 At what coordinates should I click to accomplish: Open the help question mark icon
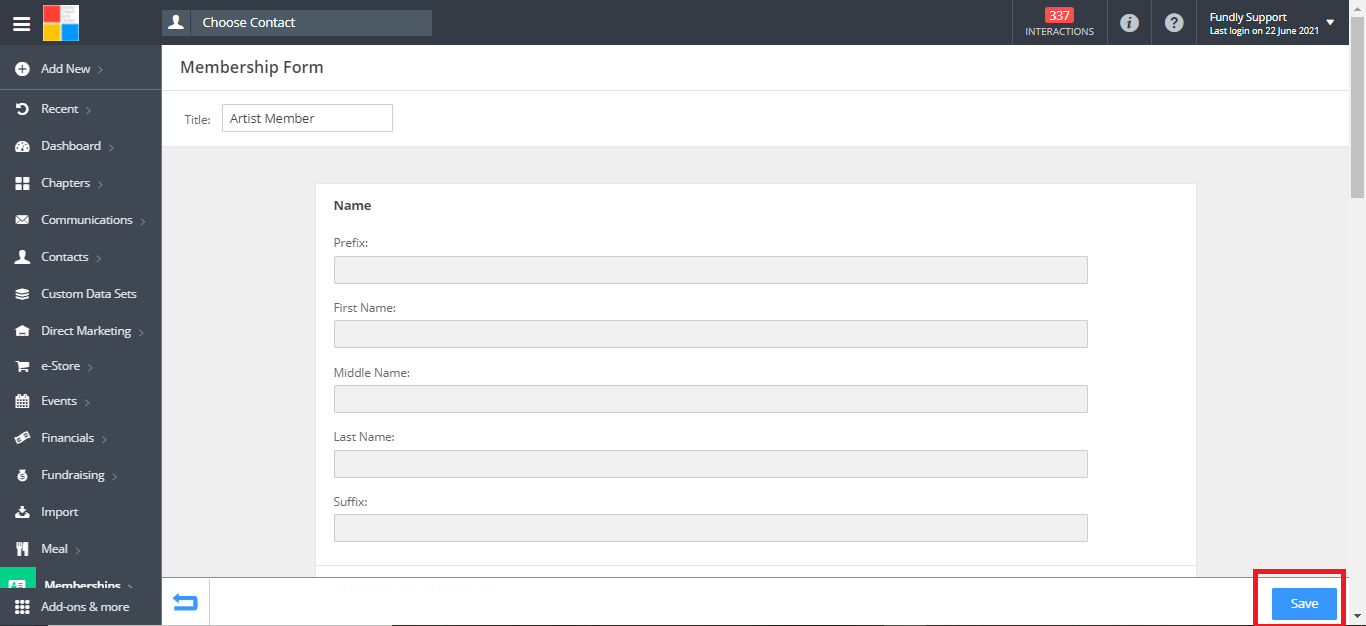coord(1174,23)
